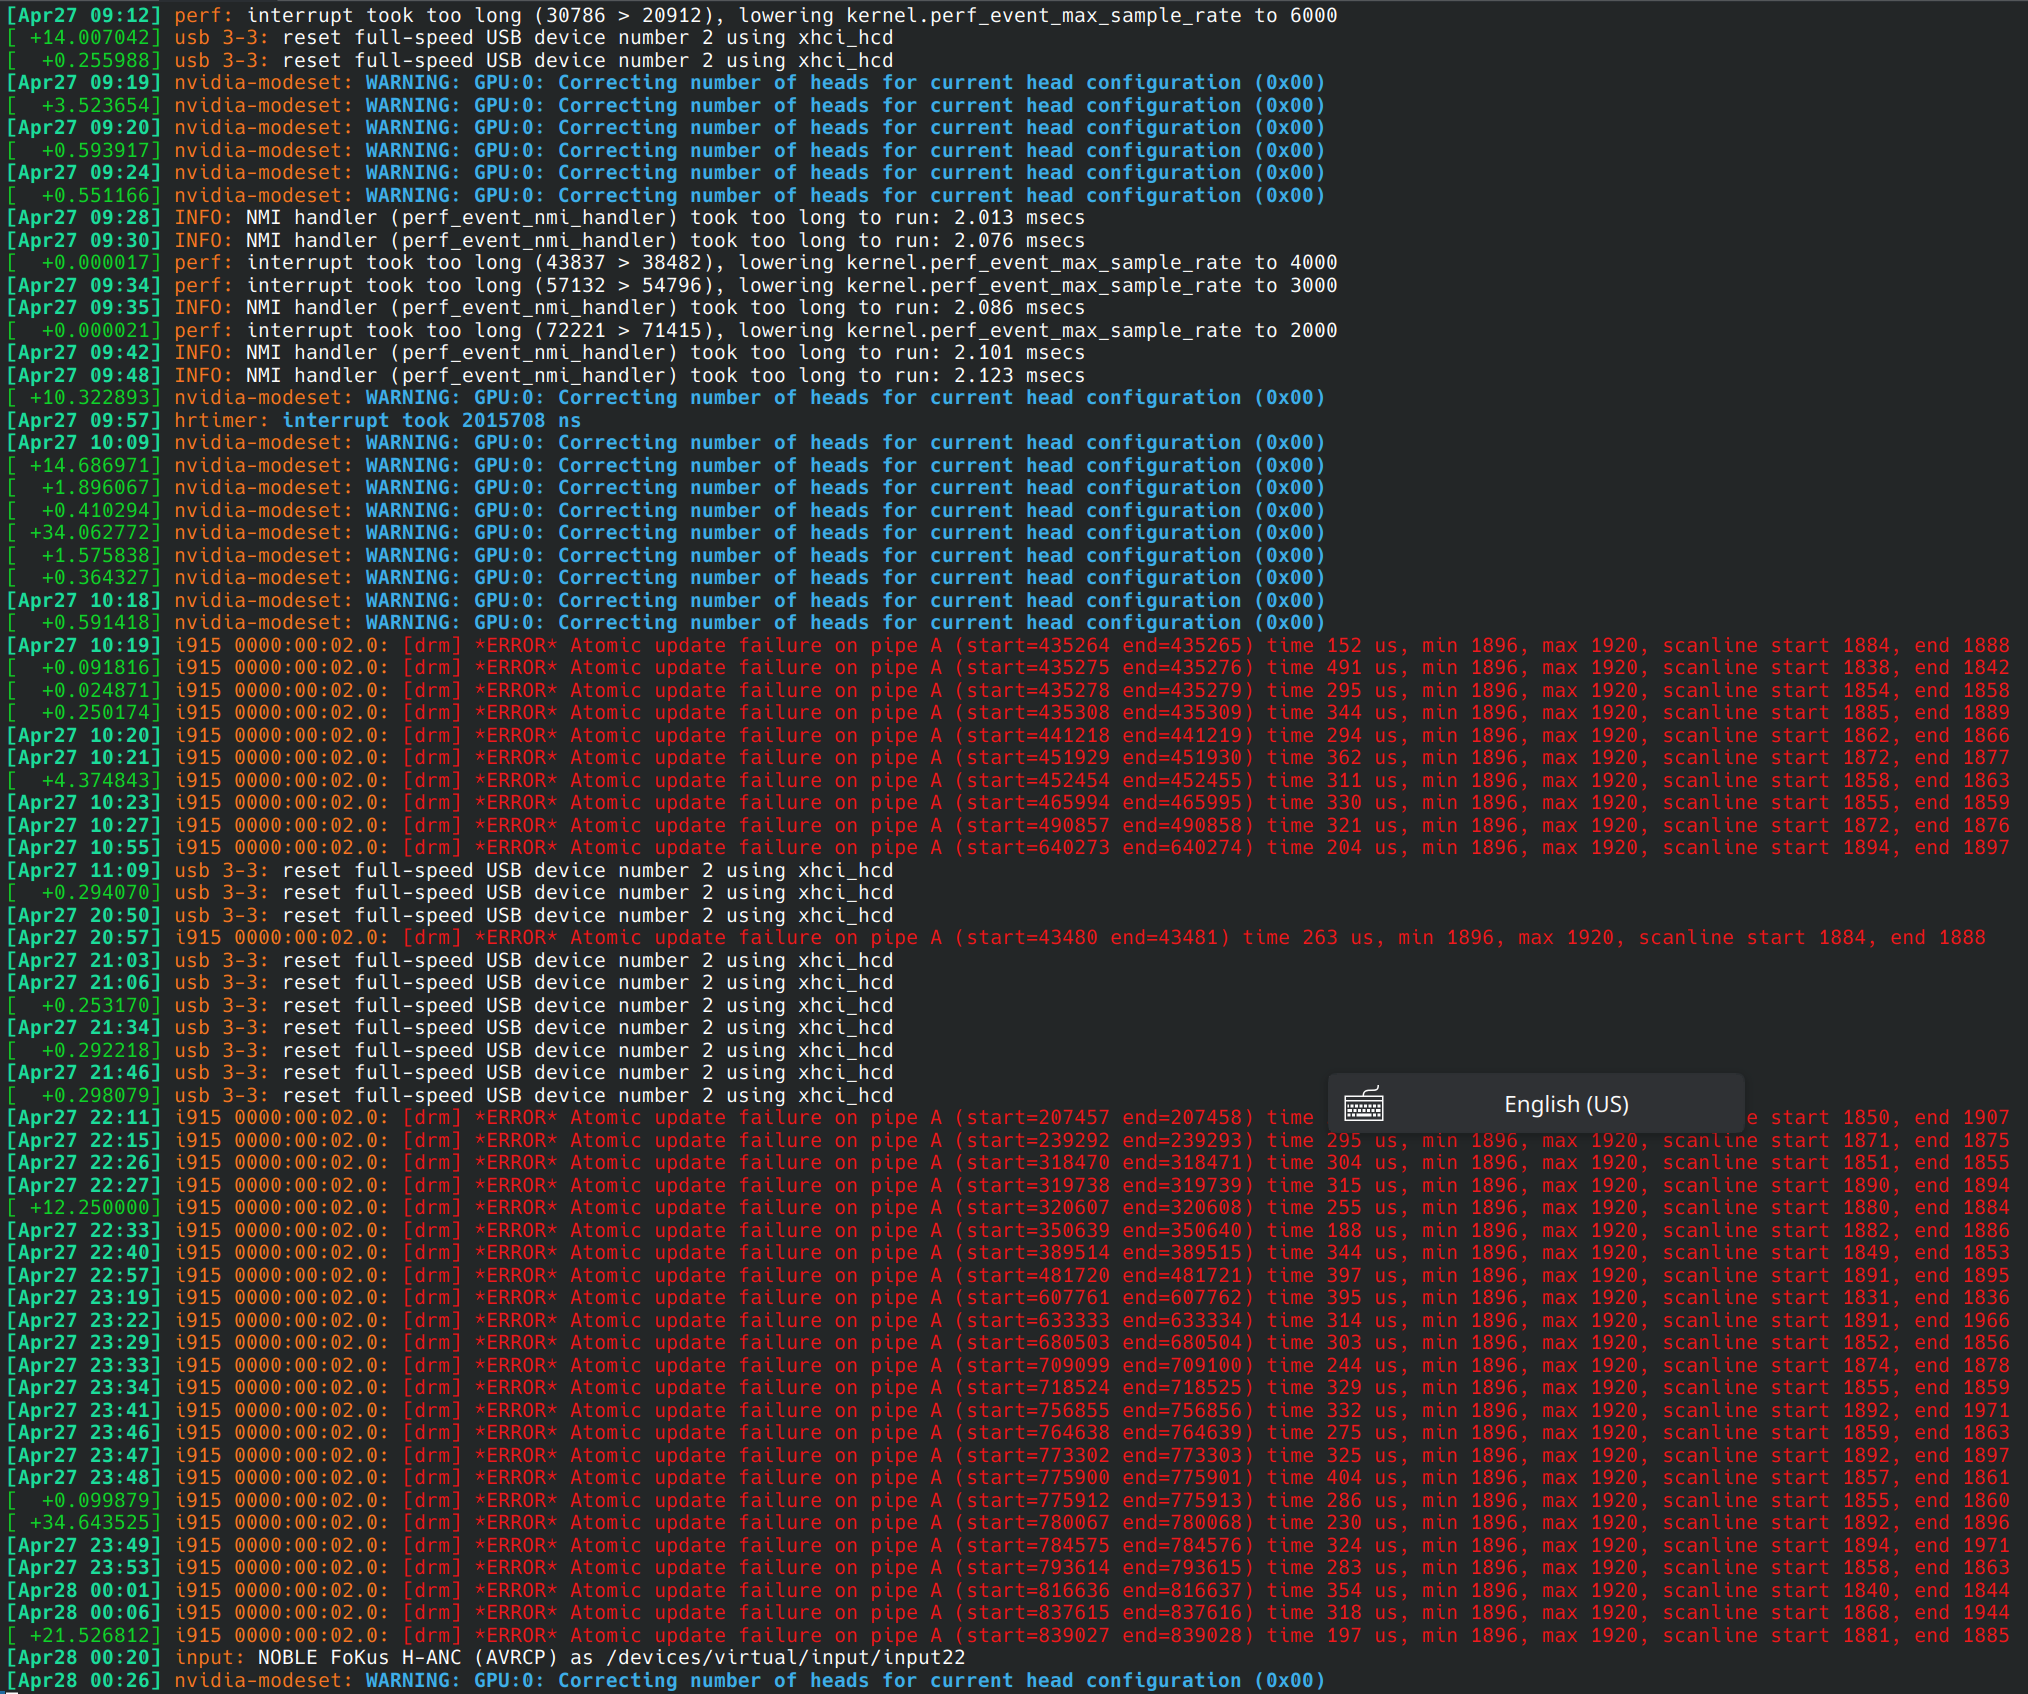
Task: Click perf line lowering sample rate to 2000
Action: (x=755, y=330)
